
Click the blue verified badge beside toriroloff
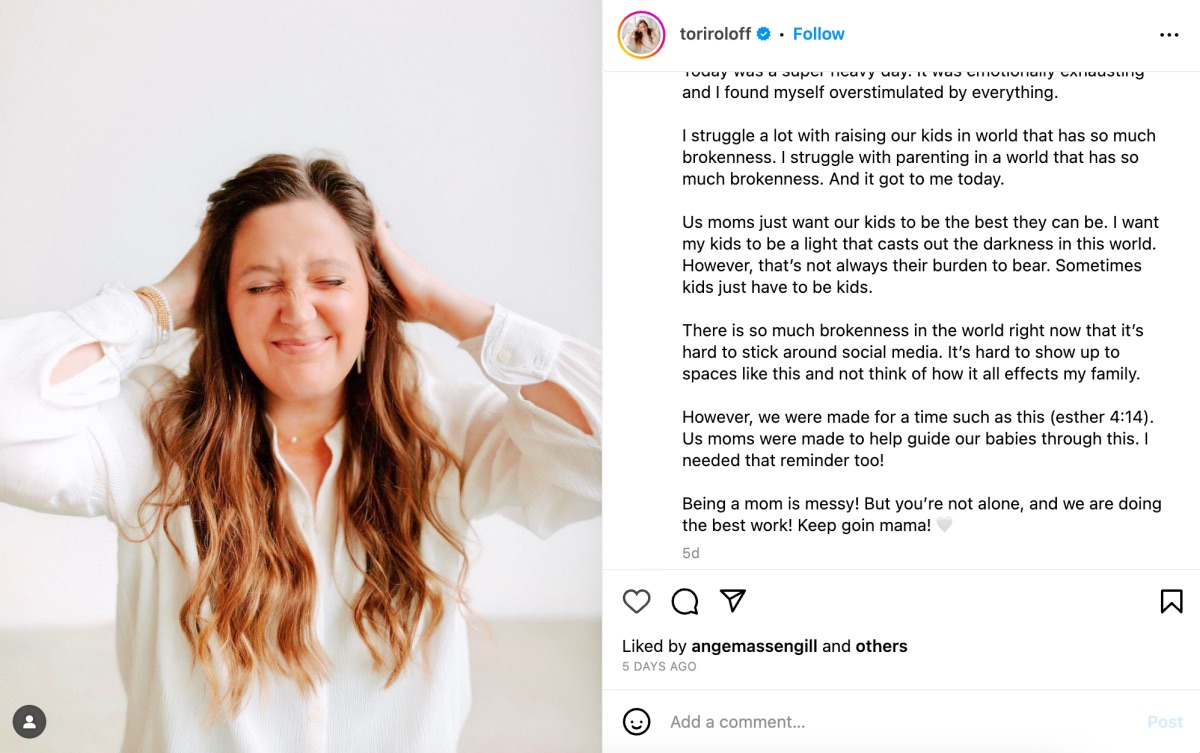762,33
